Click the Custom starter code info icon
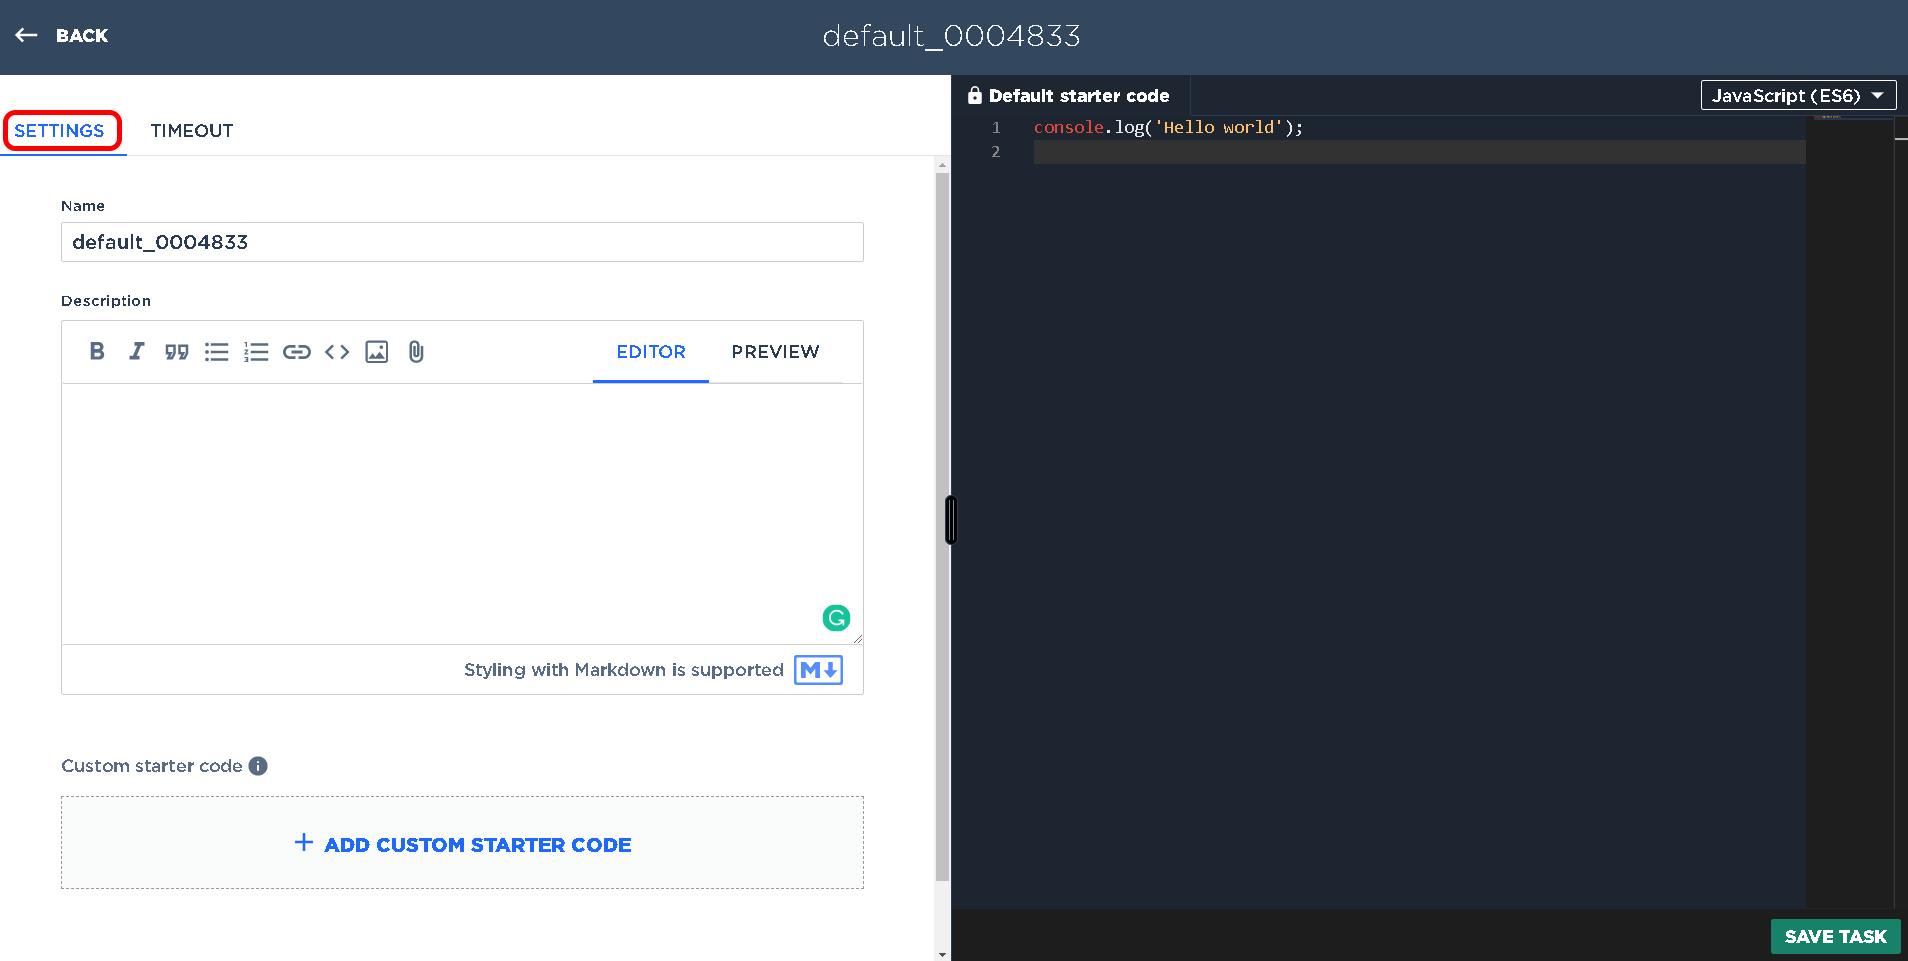The width and height of the screenshot is (1908, 961). [x=258, y=766]
